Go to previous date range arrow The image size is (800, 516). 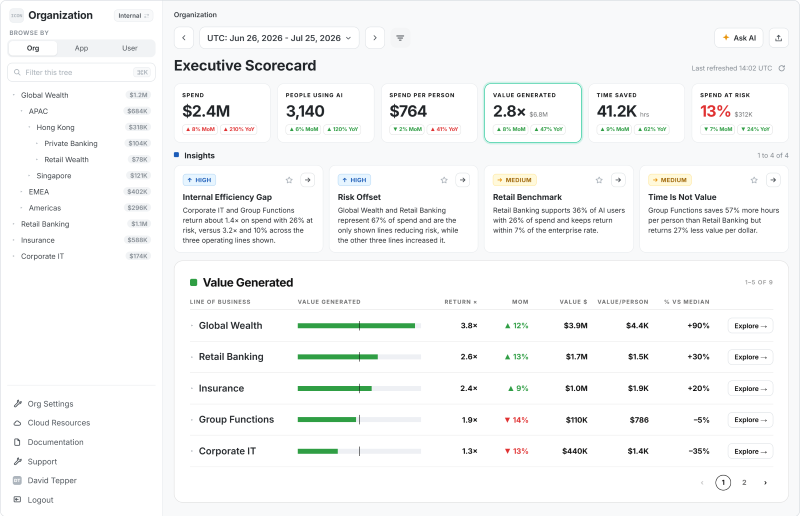tap(184, 38)
